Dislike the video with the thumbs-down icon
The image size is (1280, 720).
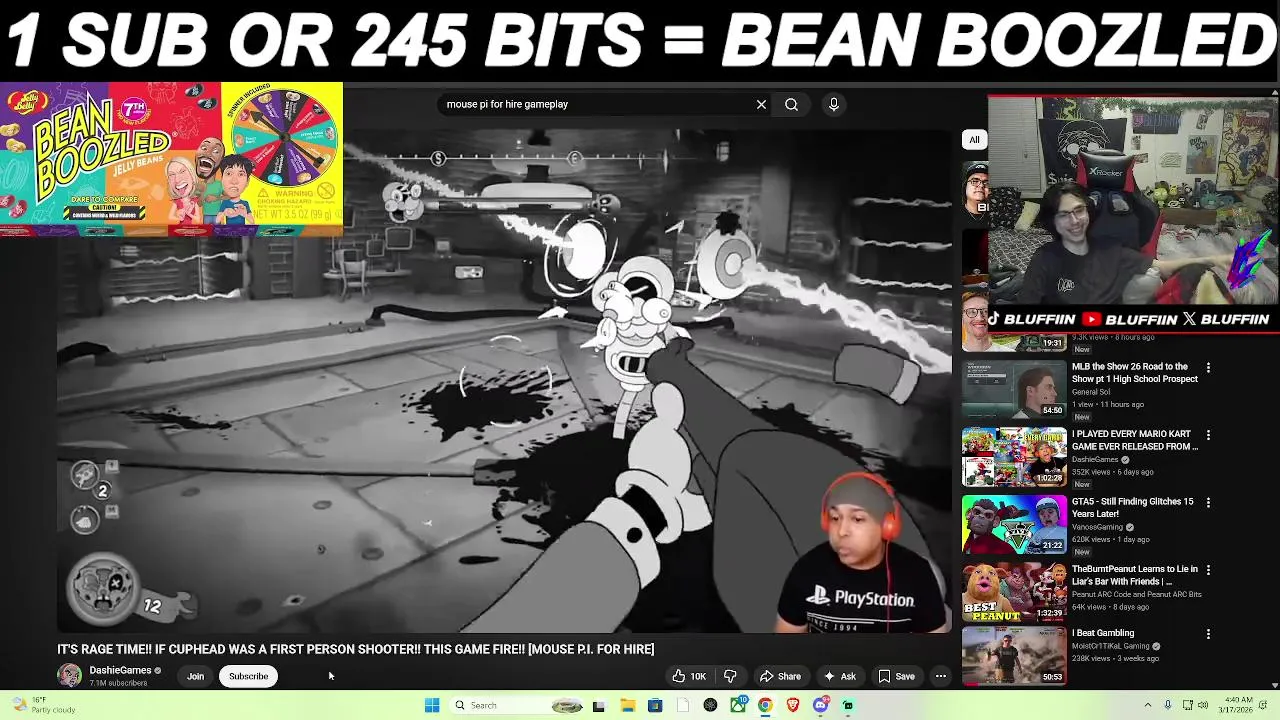(730, 676)
